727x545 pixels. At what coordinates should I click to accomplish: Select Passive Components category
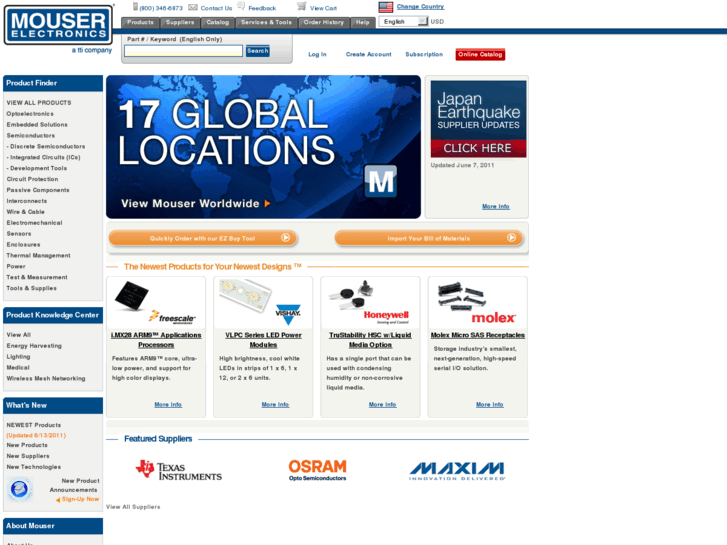point(38,190)
